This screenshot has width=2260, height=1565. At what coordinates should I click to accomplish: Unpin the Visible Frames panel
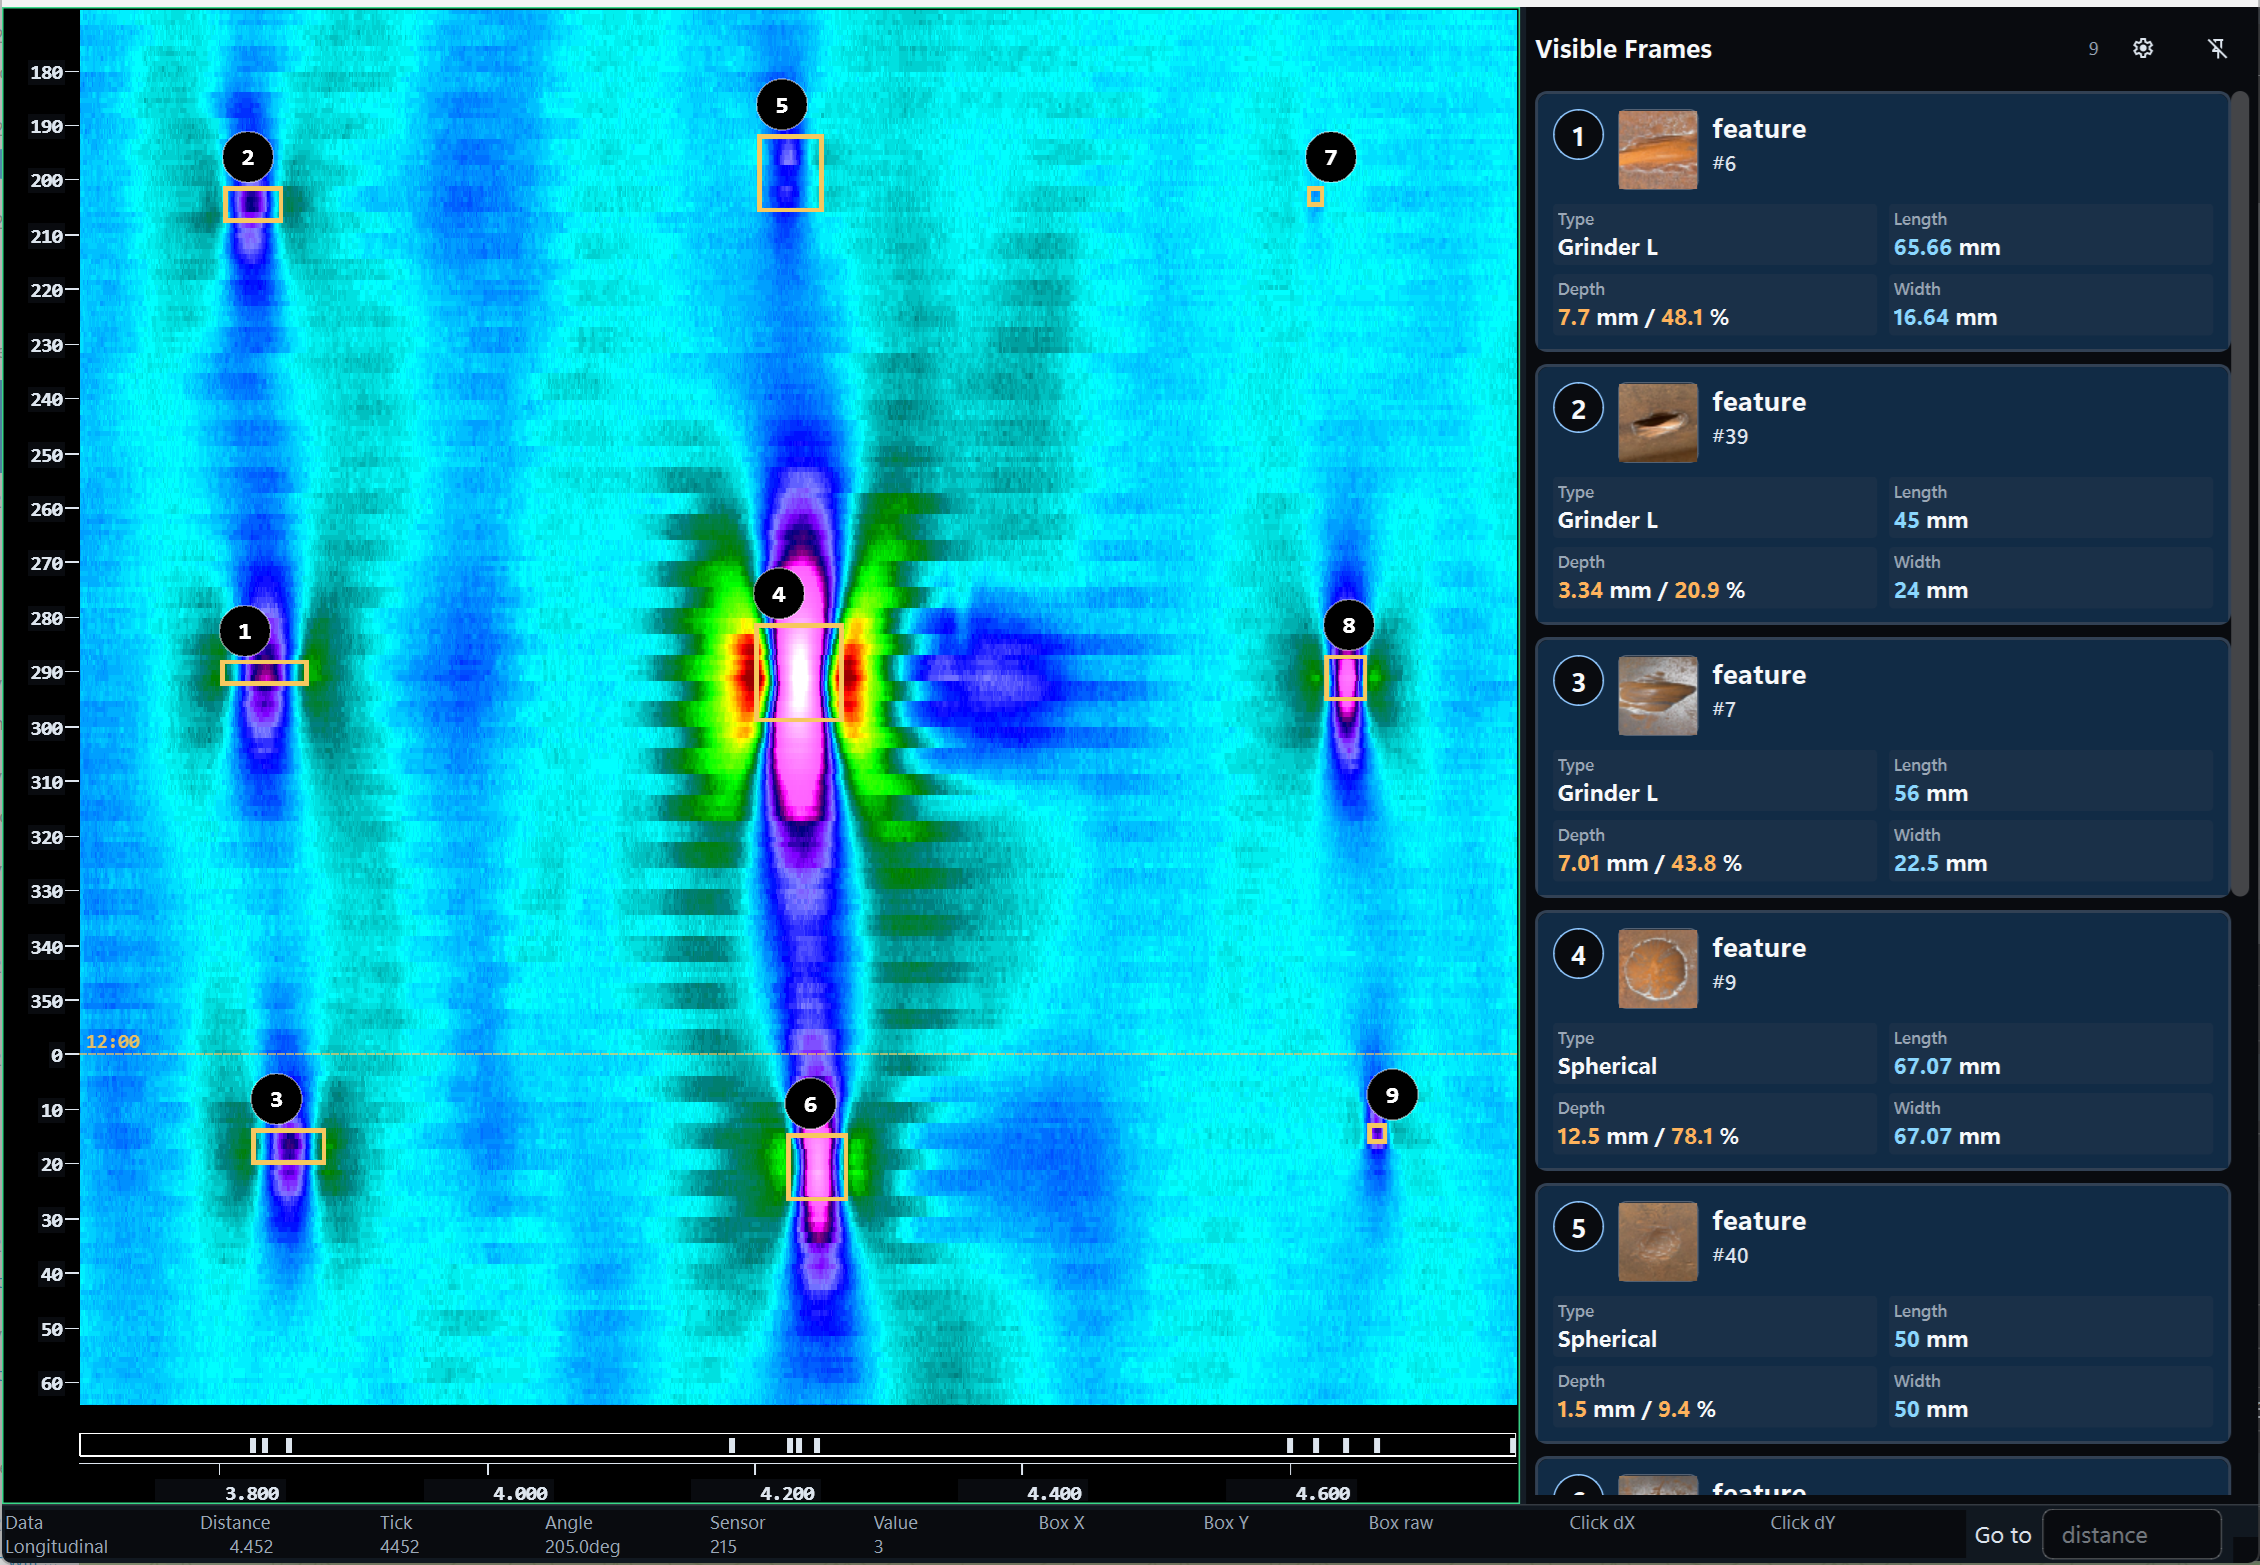tap(2217, 48)
